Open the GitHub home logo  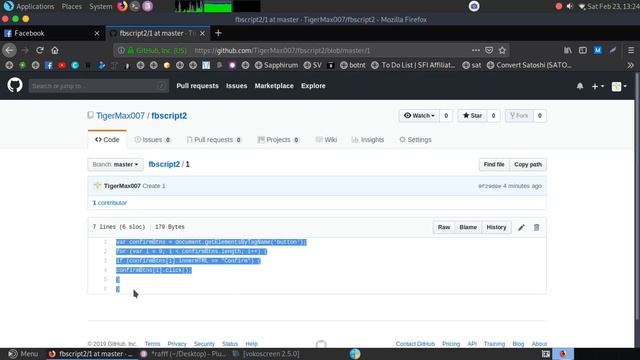[15, 85]
